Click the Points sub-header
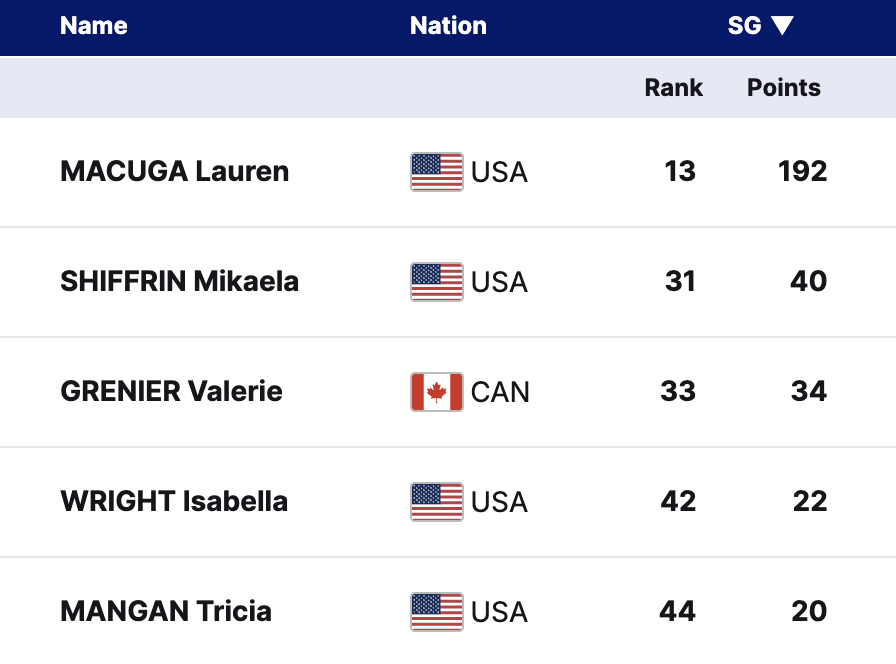 pos(783,88)
